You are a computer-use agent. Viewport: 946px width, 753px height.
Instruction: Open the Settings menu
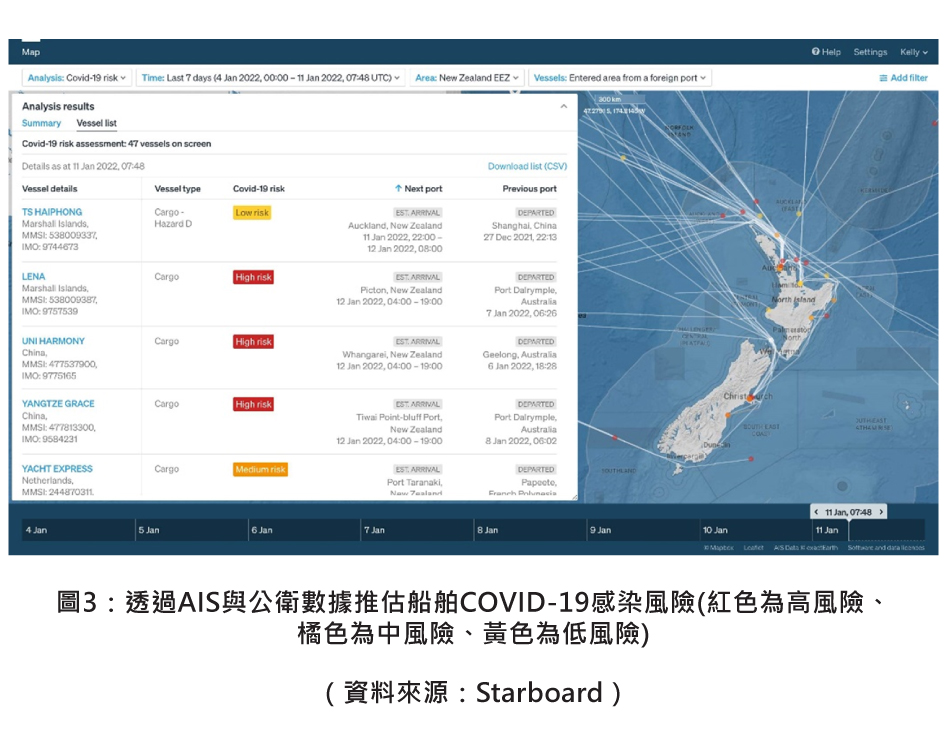pos(870,52)
